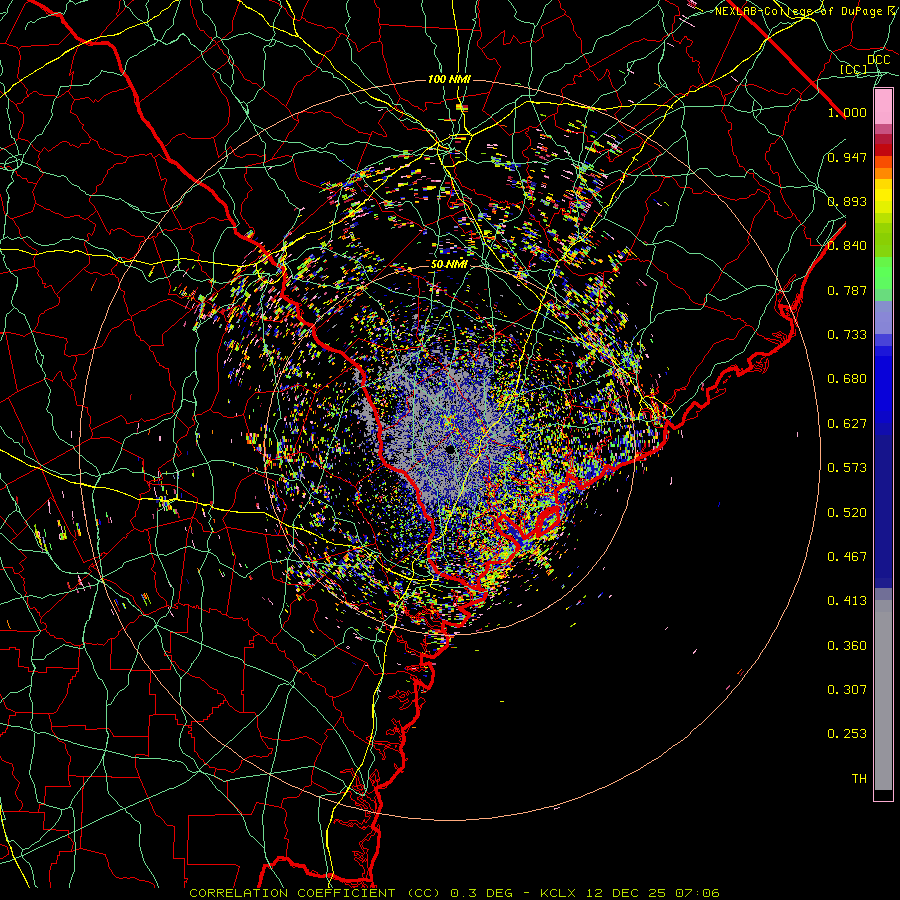The image size is (900, 900).
Task: Click the 0.627 colorbar value
Action: (847, 424)
